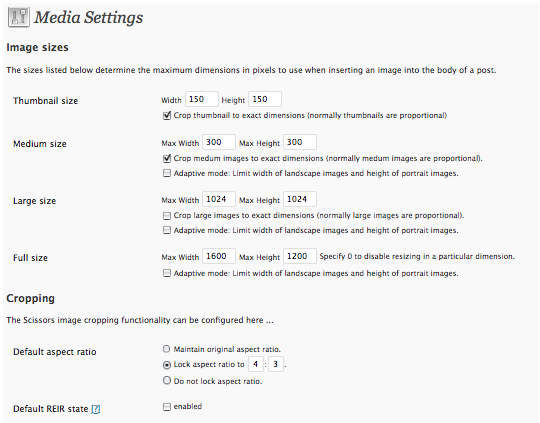Click the Medium size Max Width field
Screen dimensions: 540x423
[219, 142]
